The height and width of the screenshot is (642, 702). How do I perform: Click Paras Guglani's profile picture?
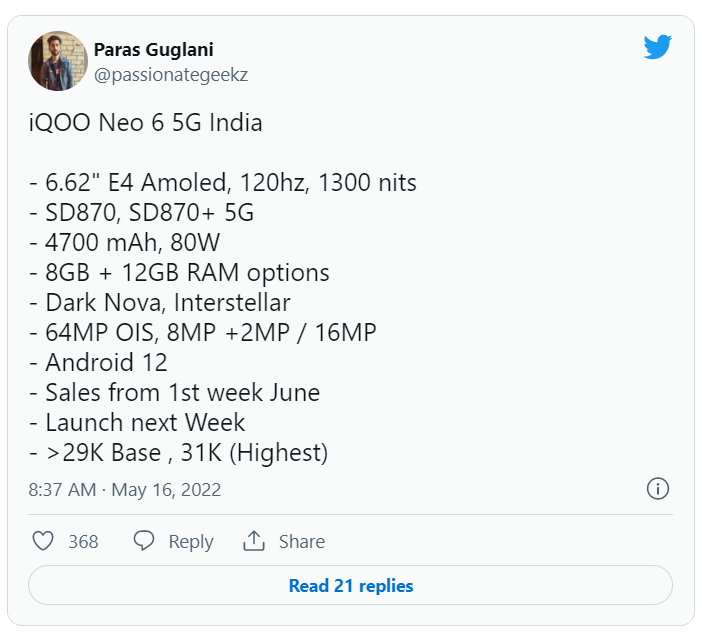[x=57, y=61]
